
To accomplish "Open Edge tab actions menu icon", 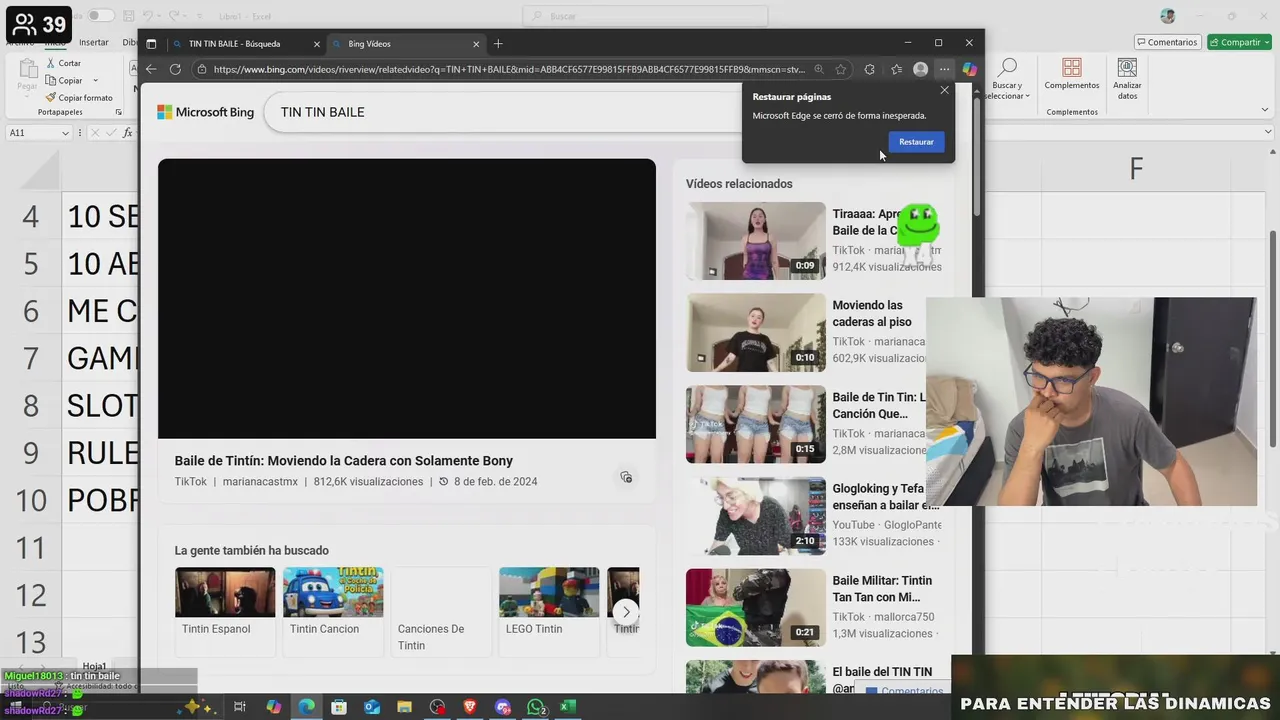I will point(151,44).
